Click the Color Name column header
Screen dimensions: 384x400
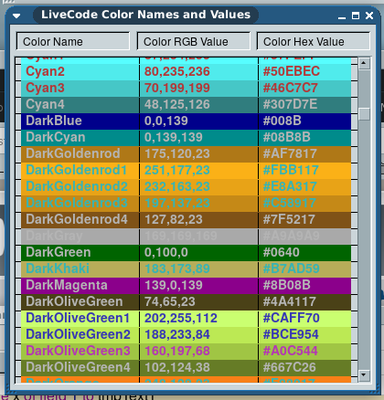coord(73,42)
